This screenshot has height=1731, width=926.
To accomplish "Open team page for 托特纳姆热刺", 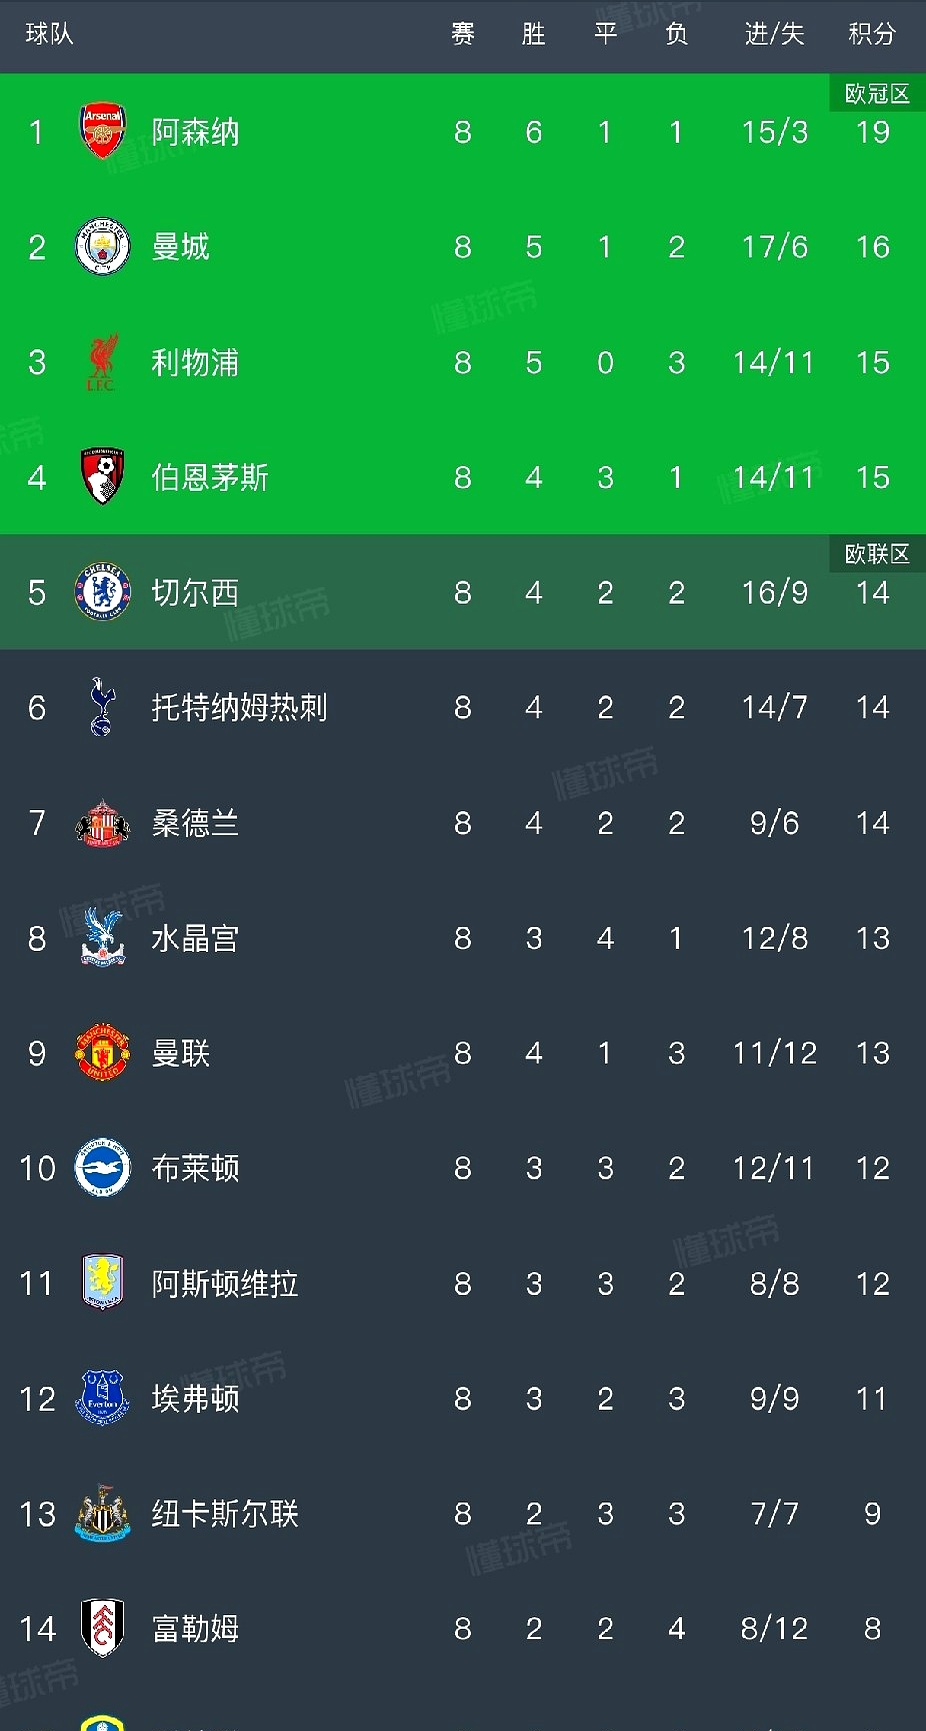I will tap(239, 708).
